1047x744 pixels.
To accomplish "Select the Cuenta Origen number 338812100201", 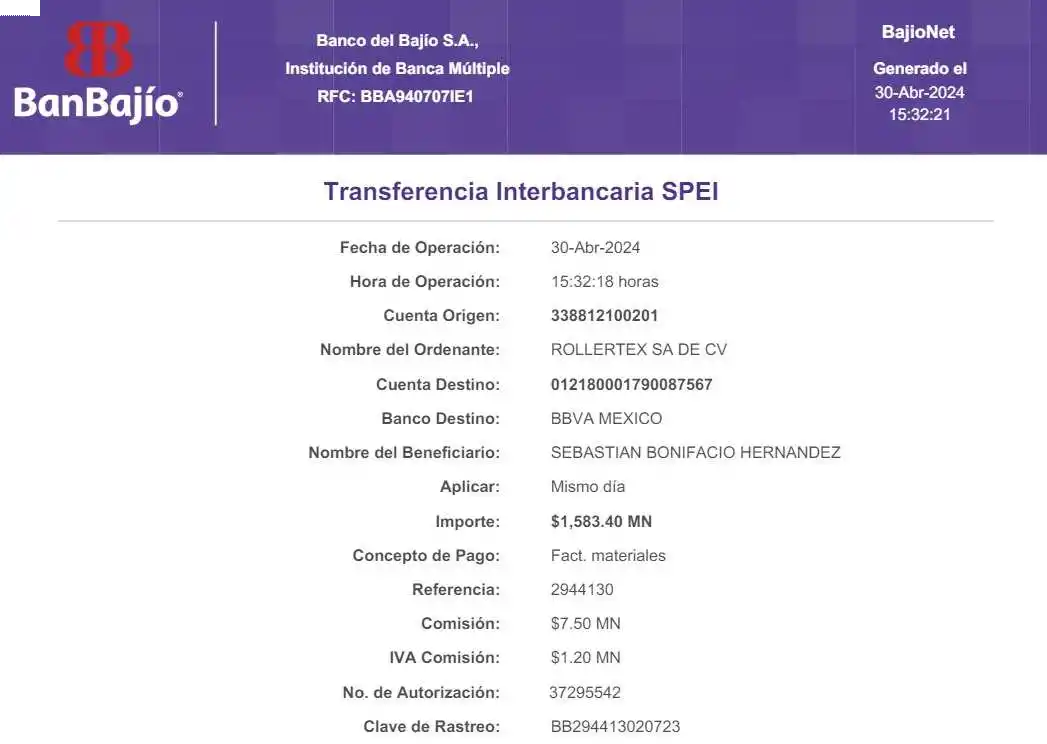I will (604, 316).
